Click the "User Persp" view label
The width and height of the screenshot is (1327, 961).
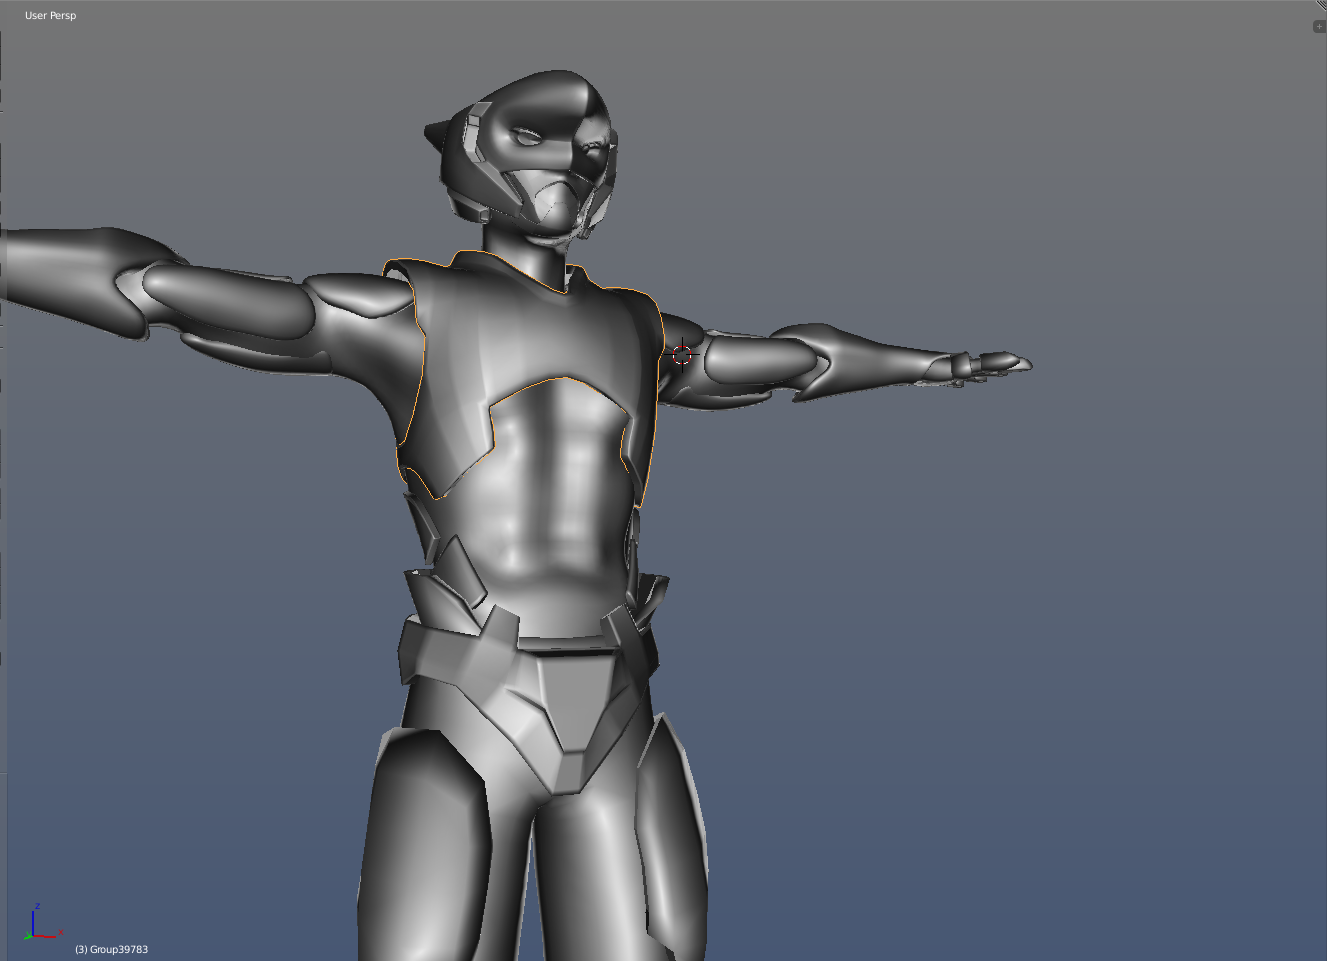[x=50, y=15]
